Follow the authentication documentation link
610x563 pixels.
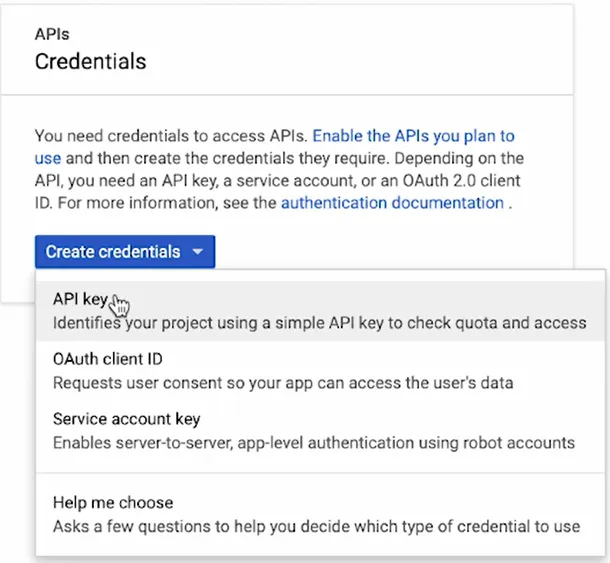tap(392, 202)
